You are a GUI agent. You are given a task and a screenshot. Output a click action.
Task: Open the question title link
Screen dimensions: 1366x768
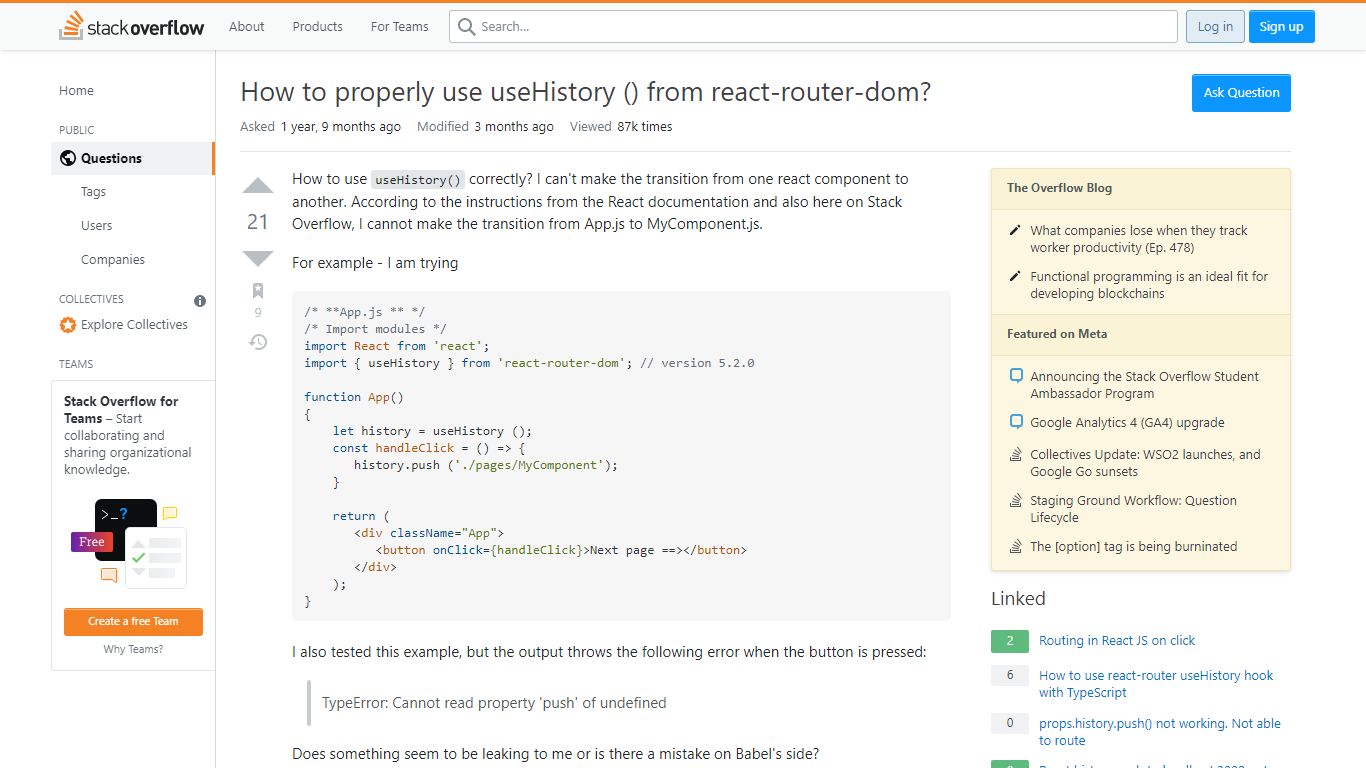point(586,92)
